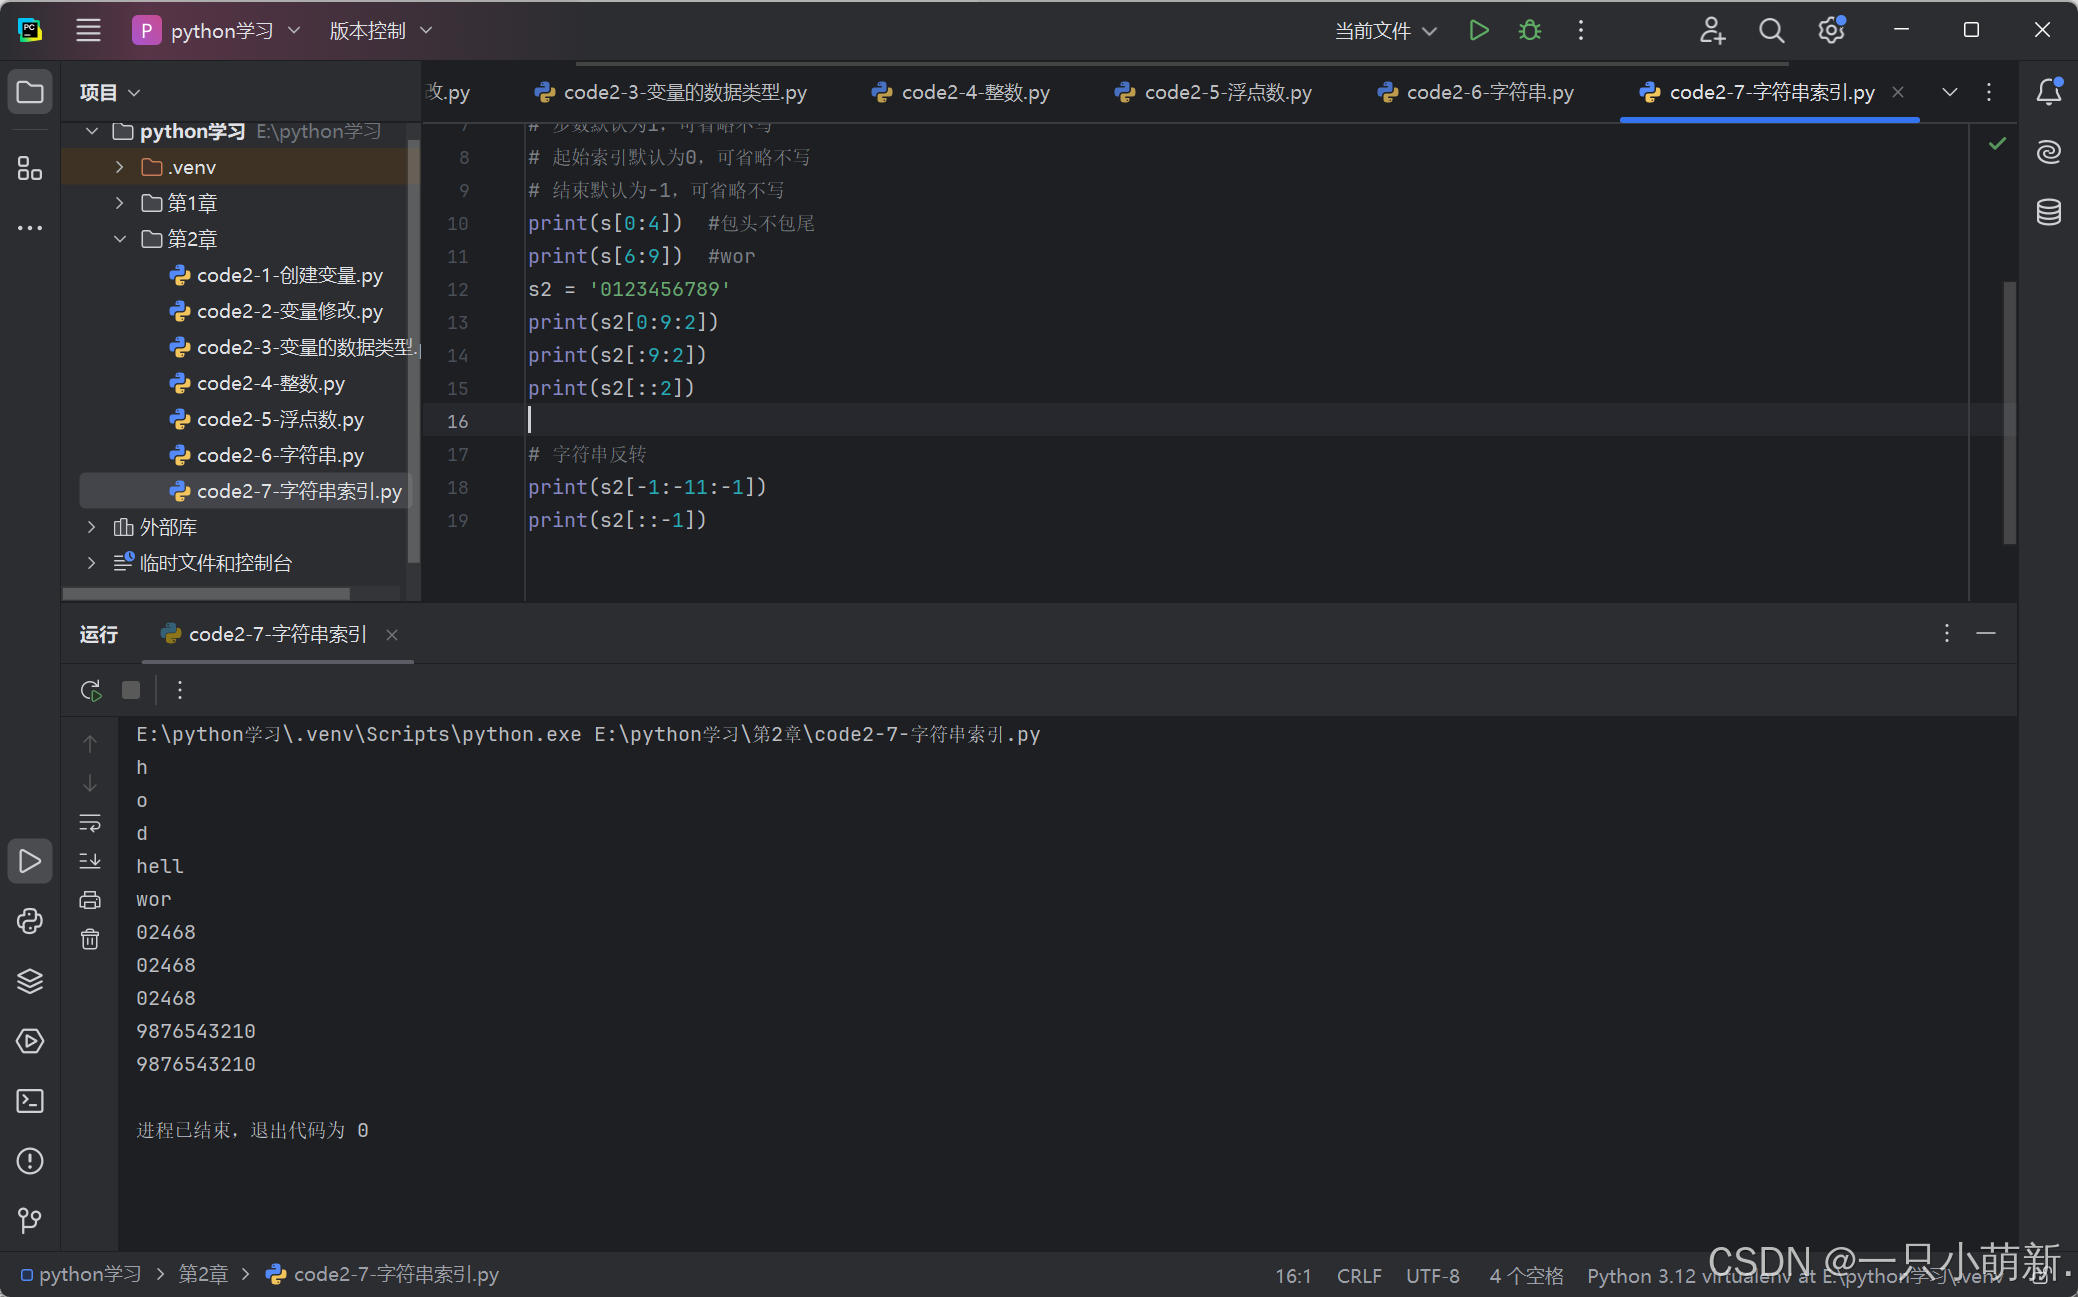This screenshot has width=2078, height=1297.
Task: Expand the 第1章 folder
Action: [x=120, y=203]
